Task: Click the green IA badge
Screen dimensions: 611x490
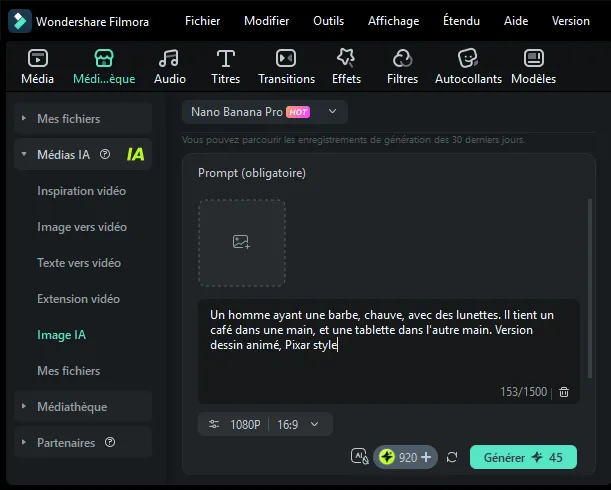Action: tap(135, 155)
